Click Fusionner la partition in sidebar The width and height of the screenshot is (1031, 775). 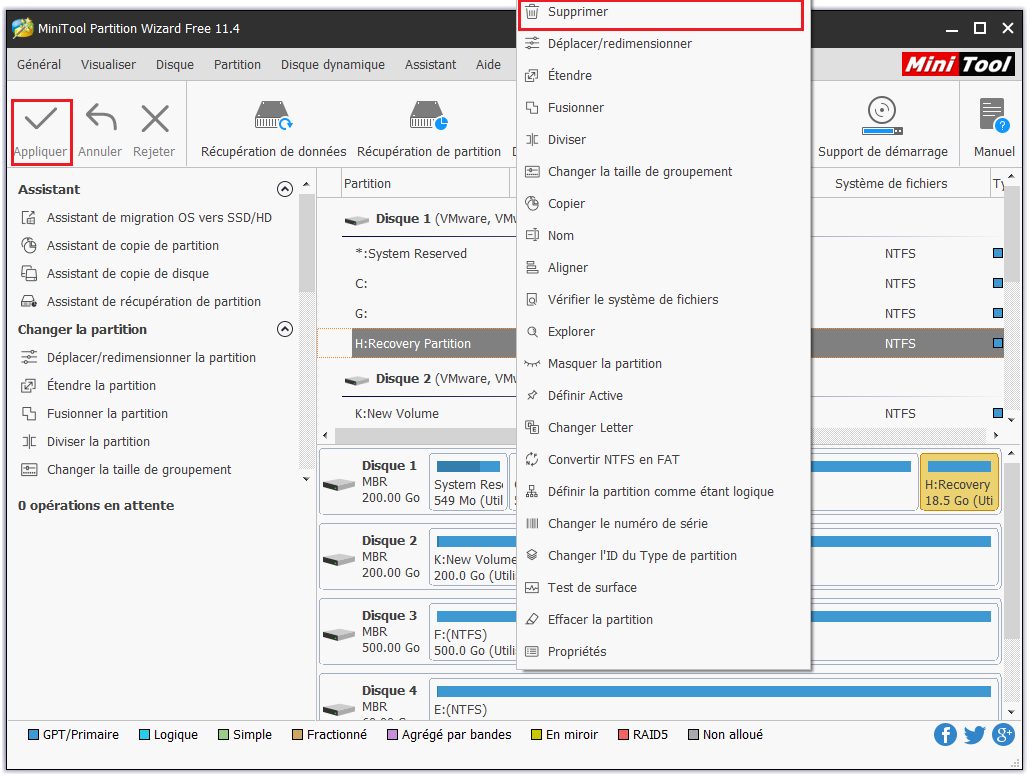(107, 414)
